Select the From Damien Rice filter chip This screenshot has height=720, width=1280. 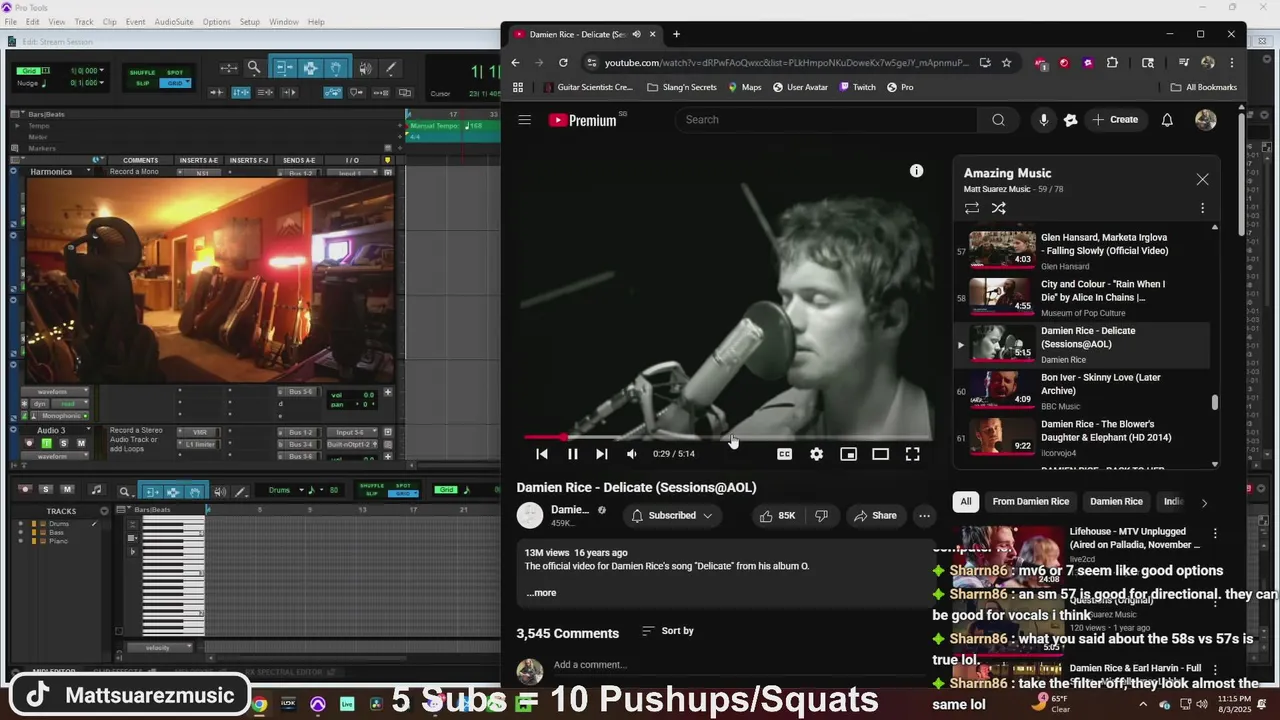[1030, 502]
